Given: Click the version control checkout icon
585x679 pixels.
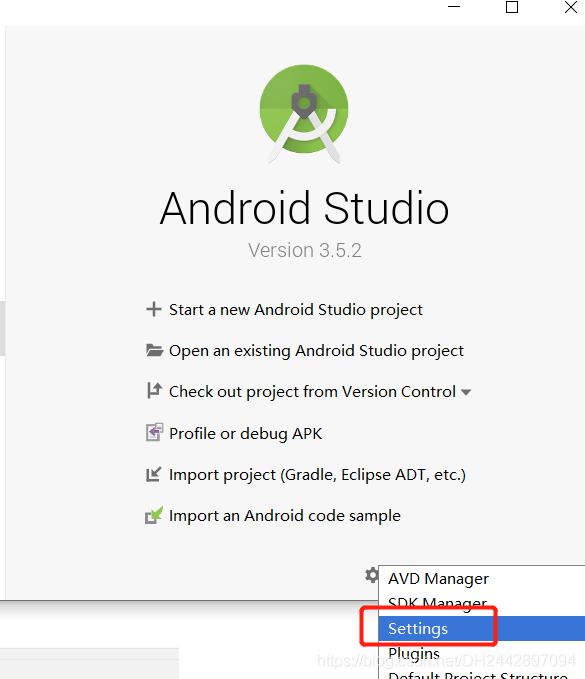Looking at the screenshot, I should 154,391.
